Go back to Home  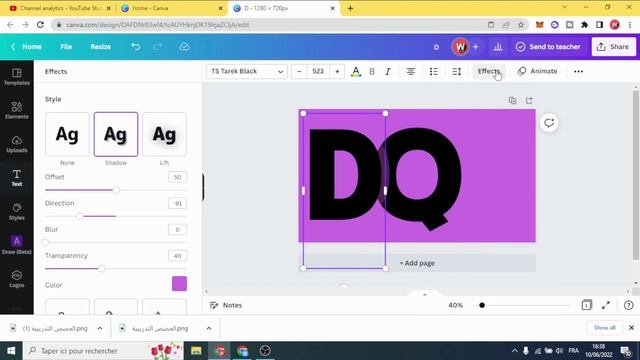tap(26, 47)
